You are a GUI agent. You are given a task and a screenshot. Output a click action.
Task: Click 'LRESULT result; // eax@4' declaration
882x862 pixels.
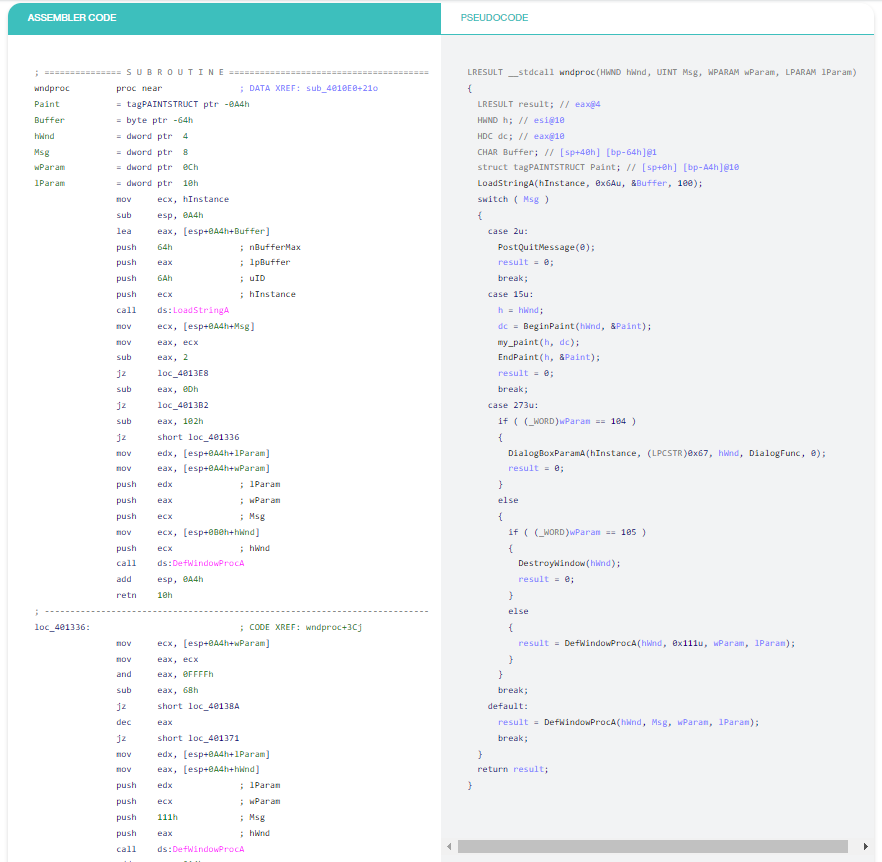[539, 104]
